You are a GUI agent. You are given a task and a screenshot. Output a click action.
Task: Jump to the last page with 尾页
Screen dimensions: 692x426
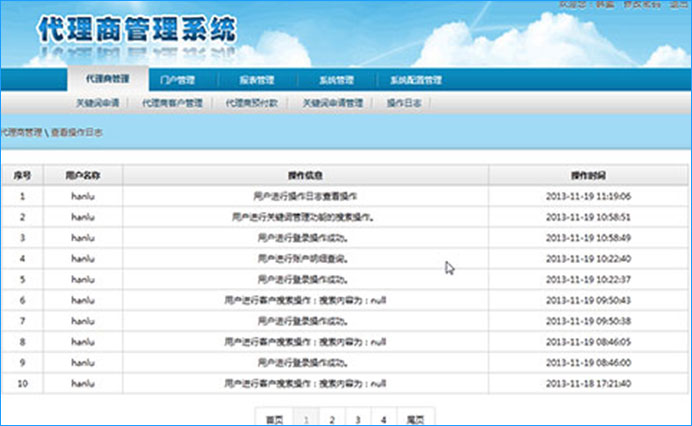[x=415, y=418]
